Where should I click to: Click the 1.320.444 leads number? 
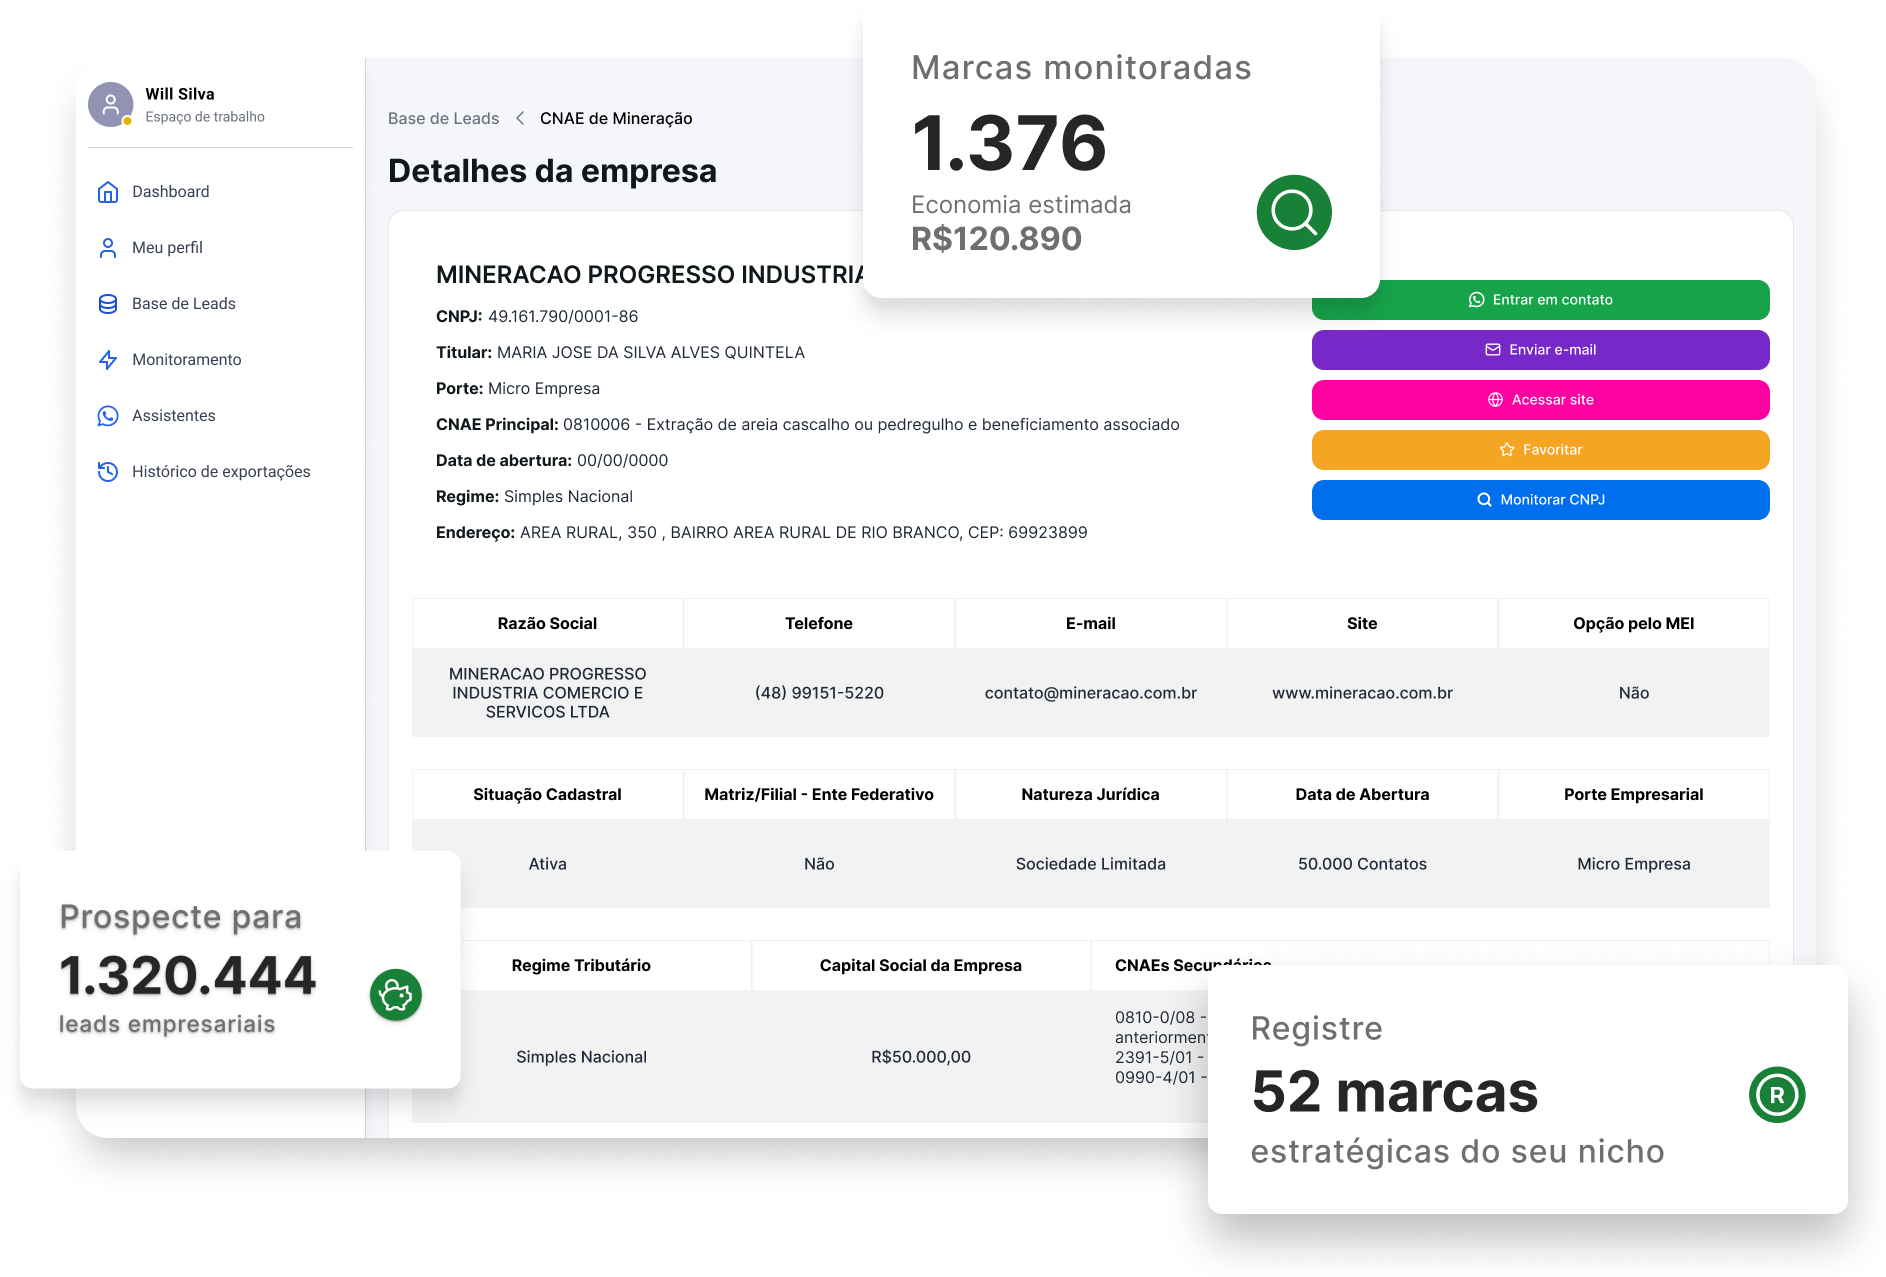(x=188, y=976)
